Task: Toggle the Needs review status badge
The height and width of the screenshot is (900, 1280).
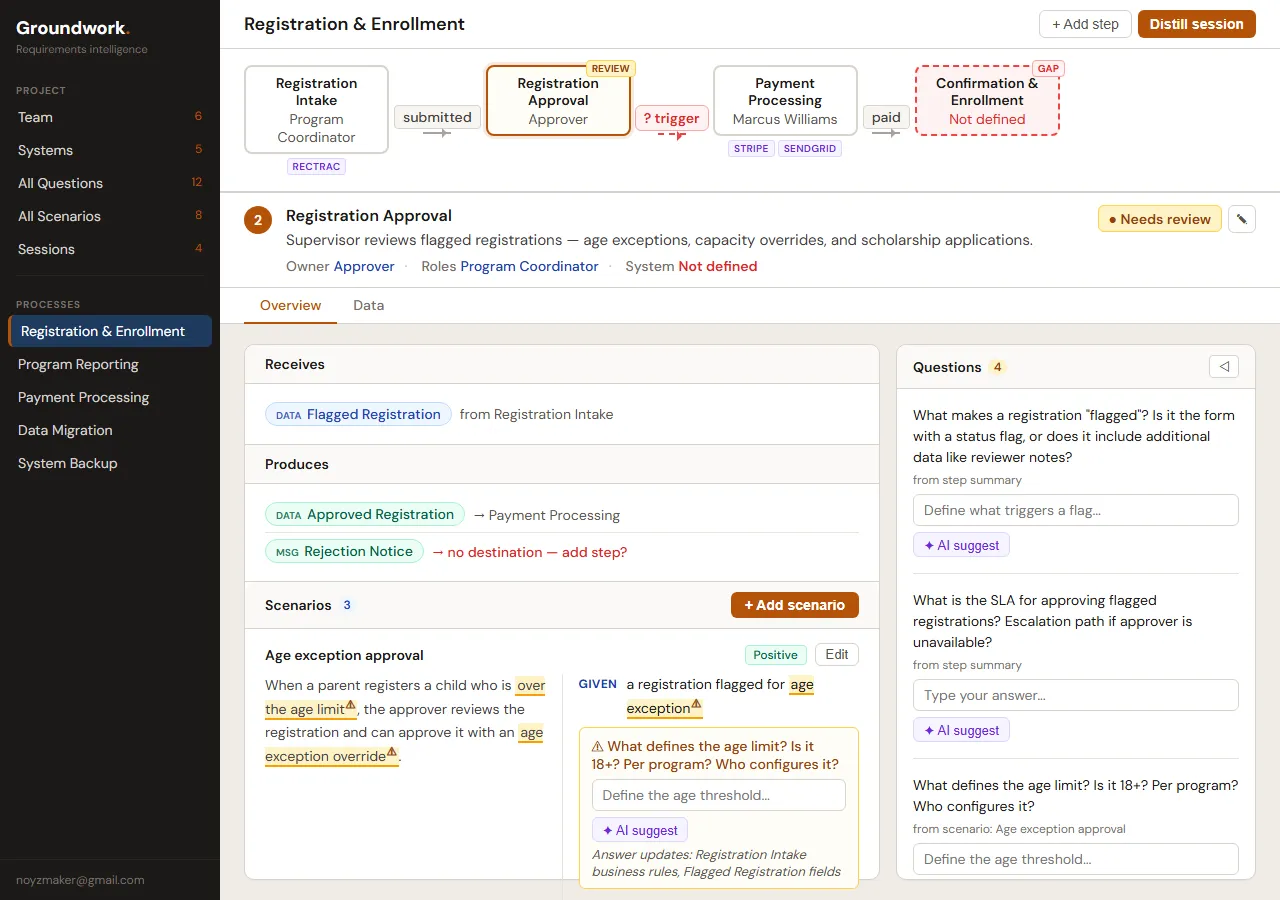Action: 1159,219
